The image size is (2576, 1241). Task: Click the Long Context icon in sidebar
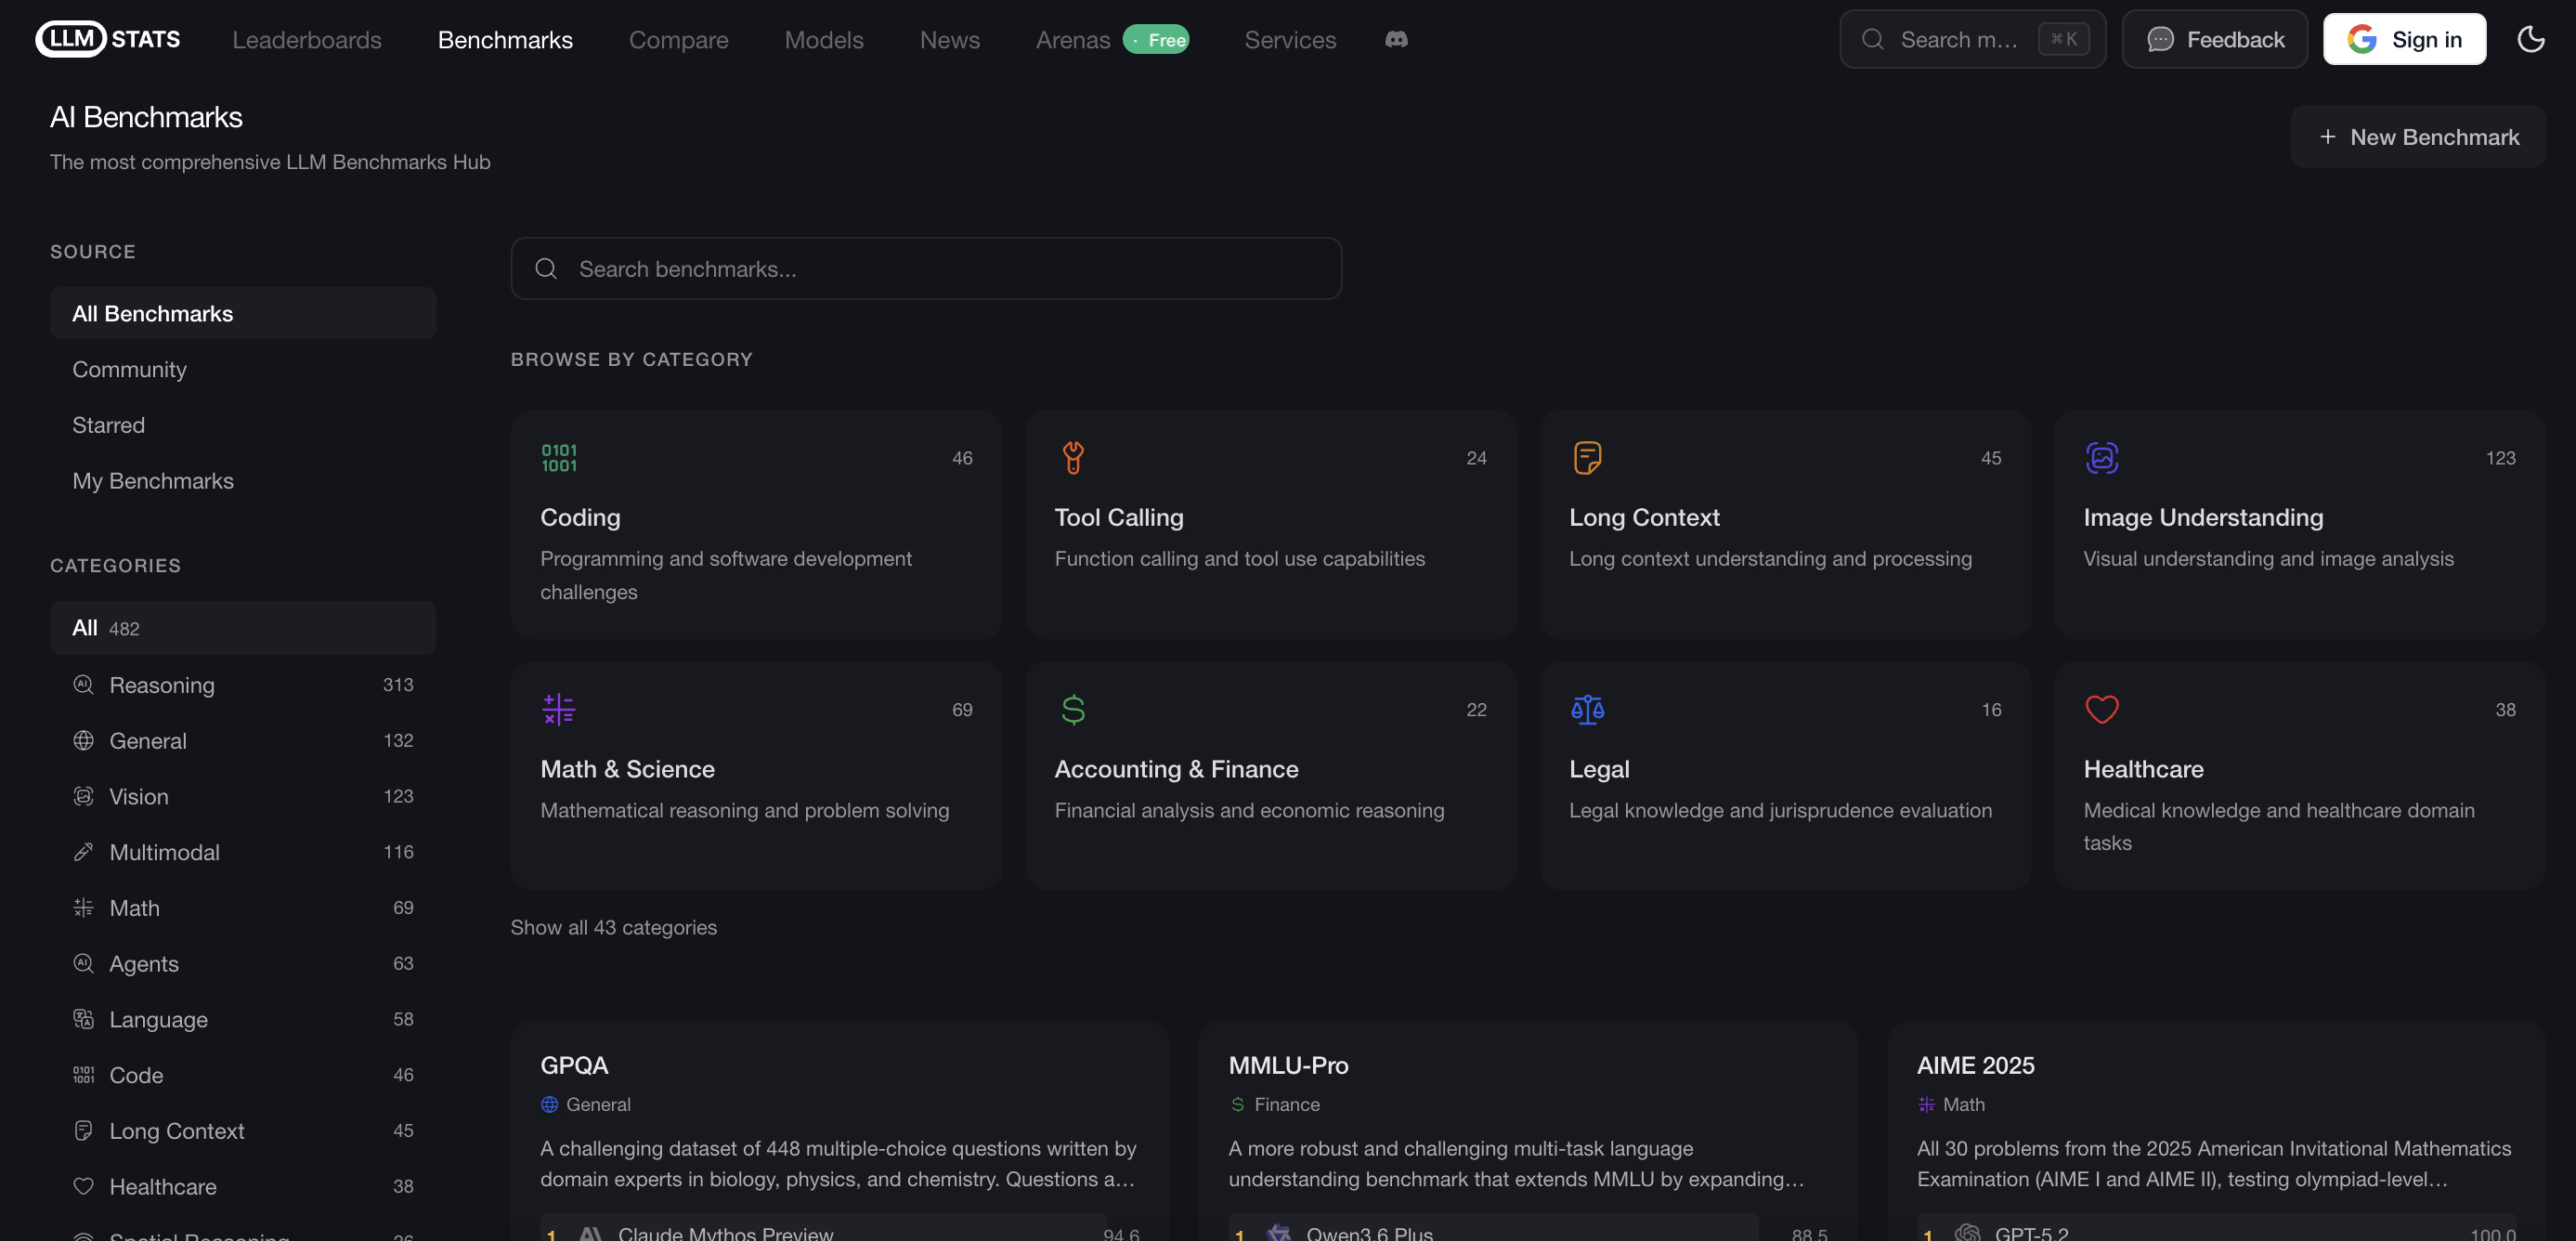[x=84, y=1130]
